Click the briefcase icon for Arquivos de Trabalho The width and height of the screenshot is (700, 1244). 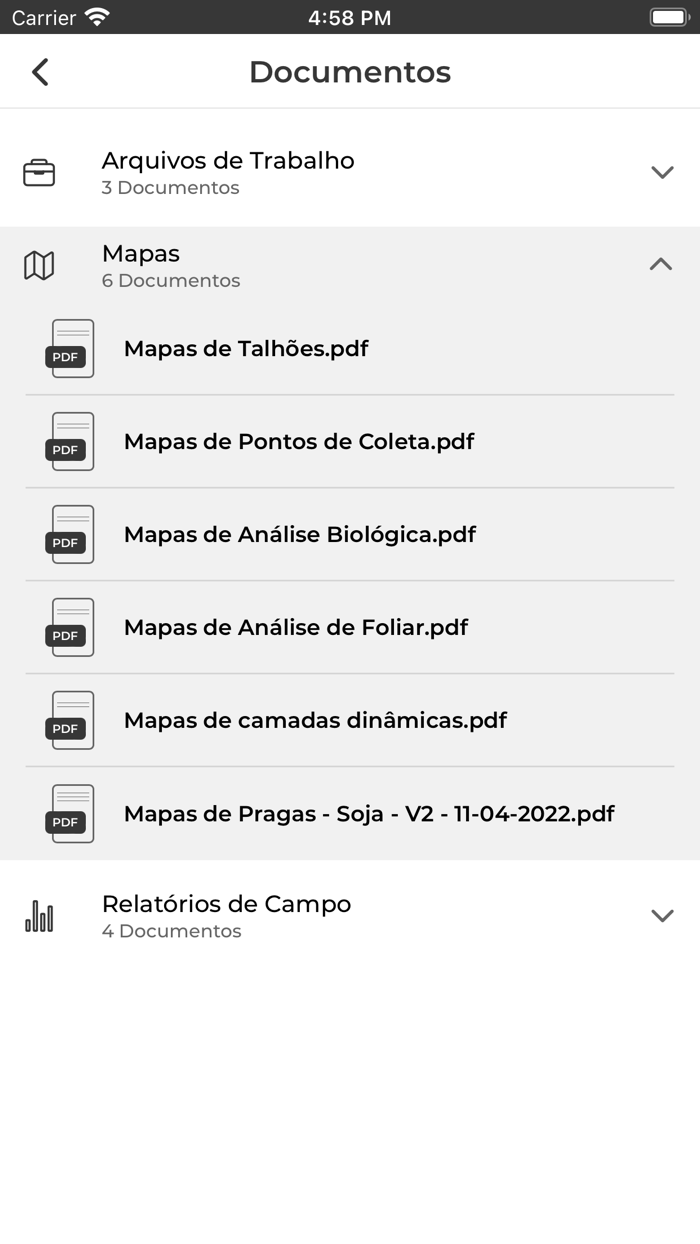tap(39, 171)
